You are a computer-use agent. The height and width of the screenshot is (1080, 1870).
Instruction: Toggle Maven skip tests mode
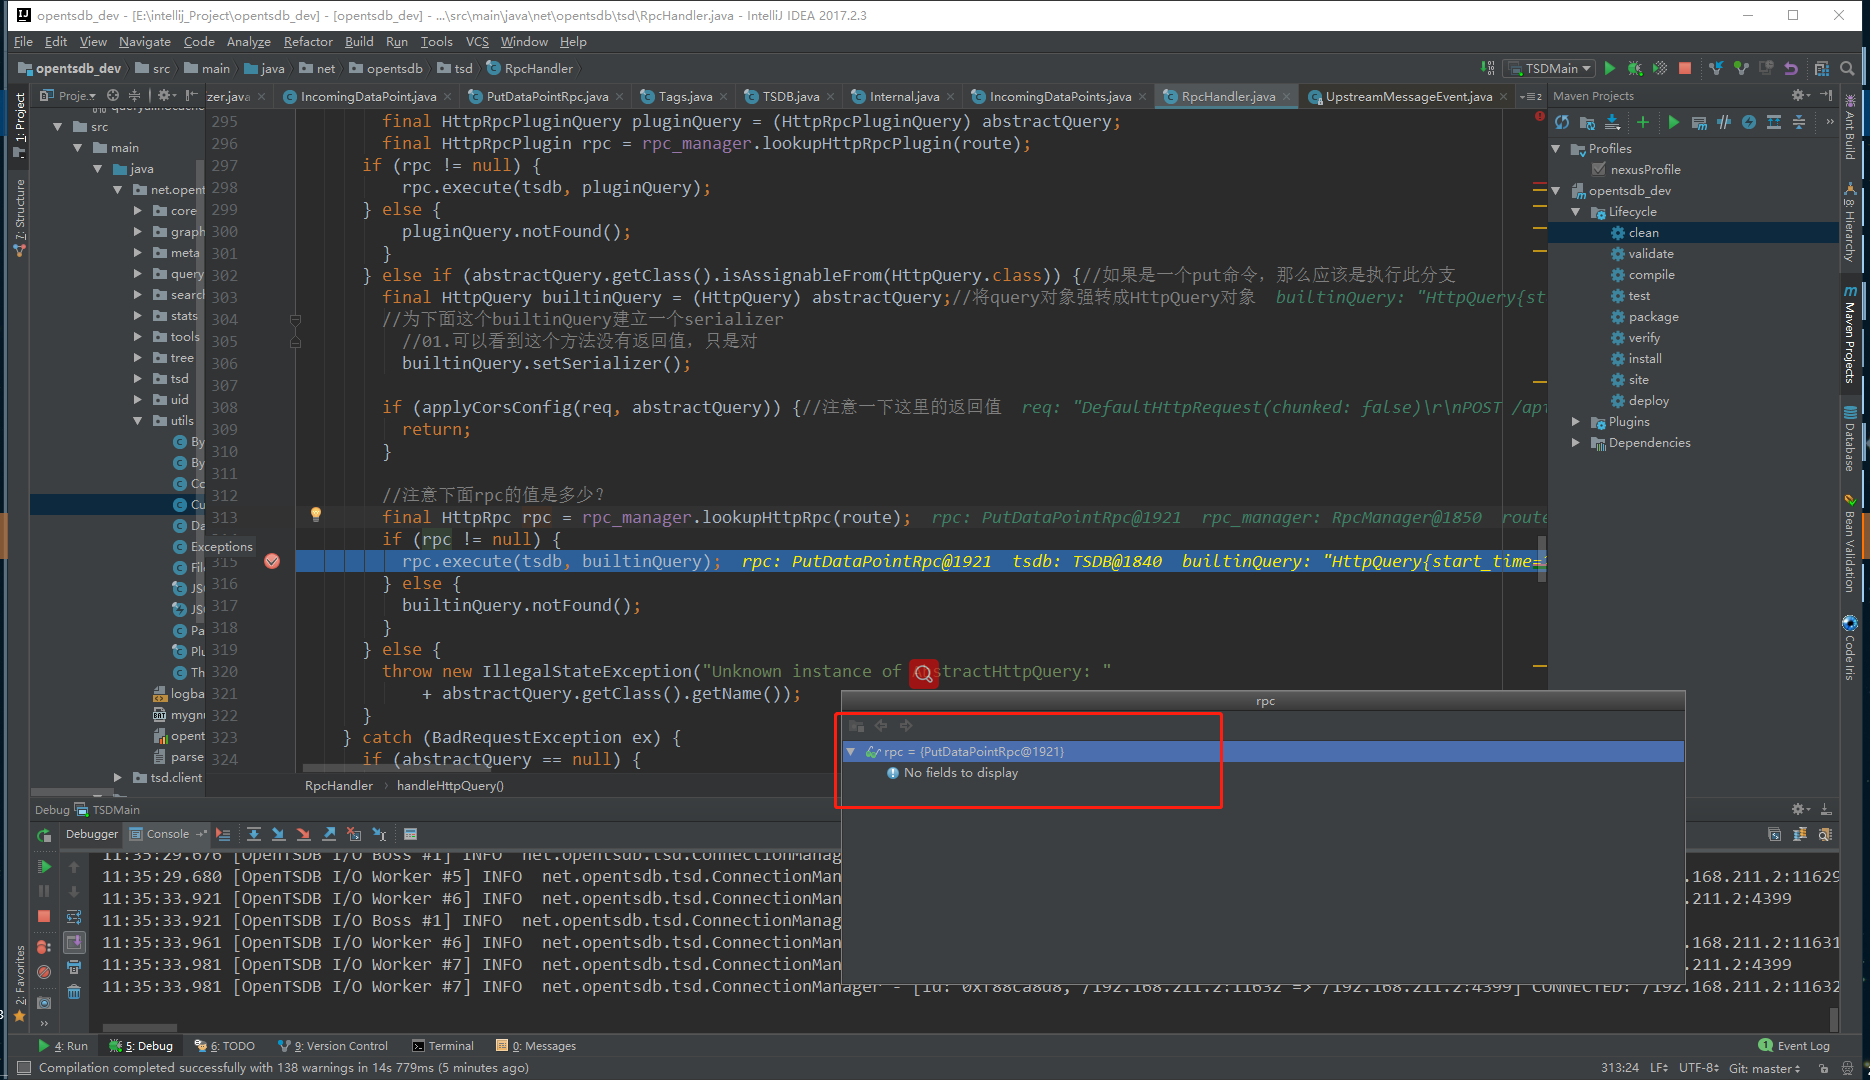[1749, 122]
